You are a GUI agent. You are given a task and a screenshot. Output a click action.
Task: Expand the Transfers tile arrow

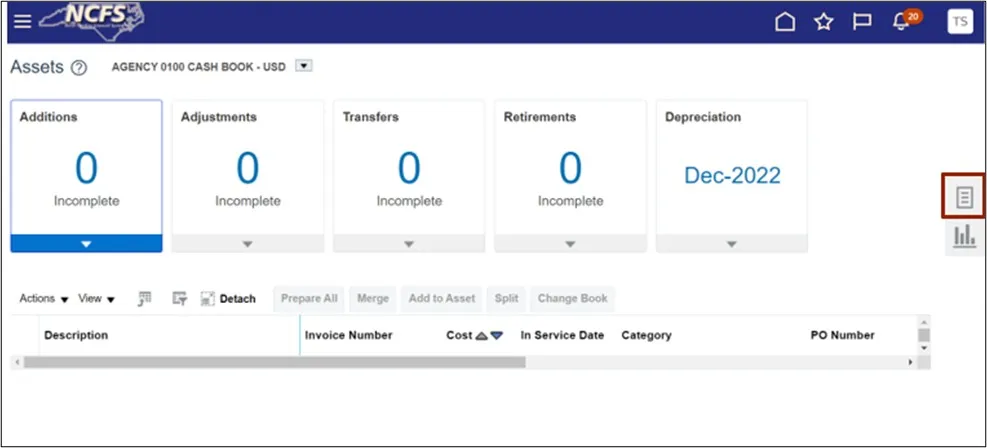coord(409,244)
